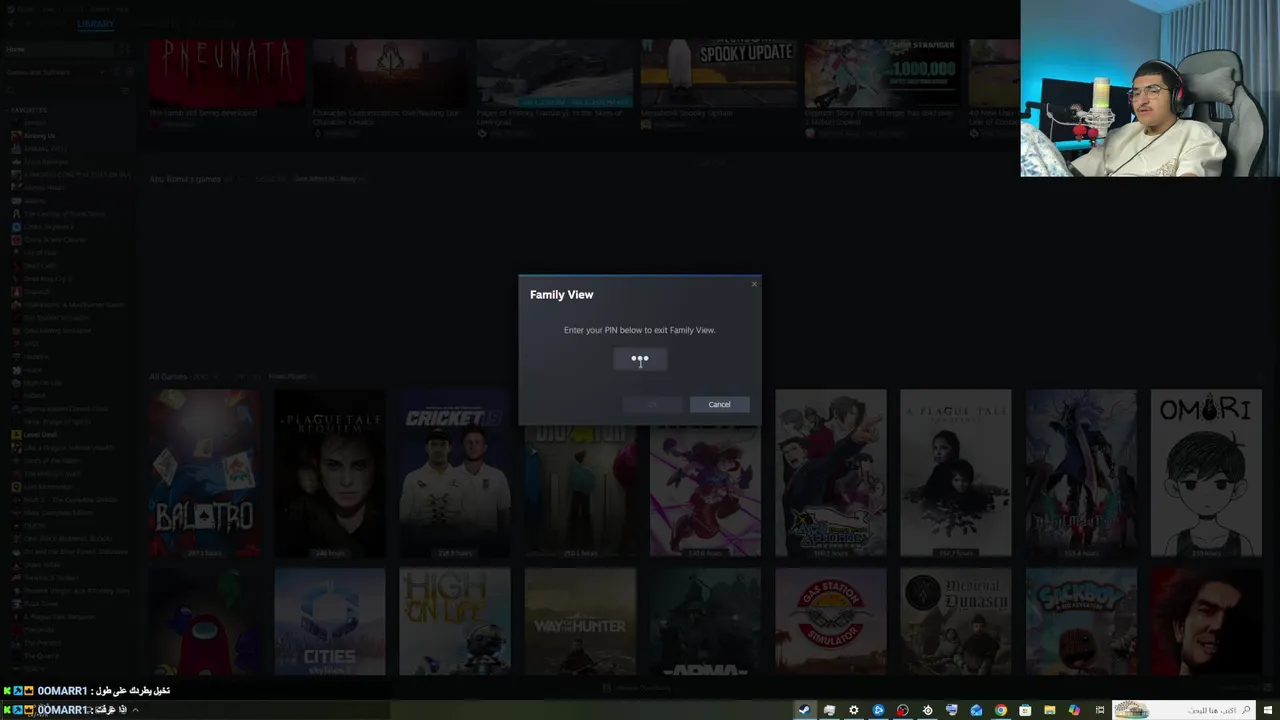The image size is (1280, 720).
Task: Open the Mail app taskbar icon
Action: [x=976, y=710]
